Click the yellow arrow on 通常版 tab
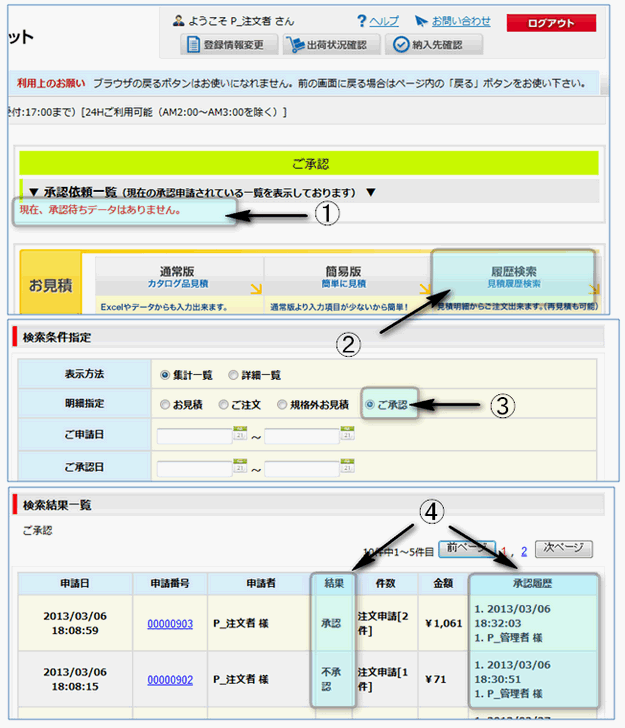625x728 pixels. pyautogui.click(x=256, y=289)
